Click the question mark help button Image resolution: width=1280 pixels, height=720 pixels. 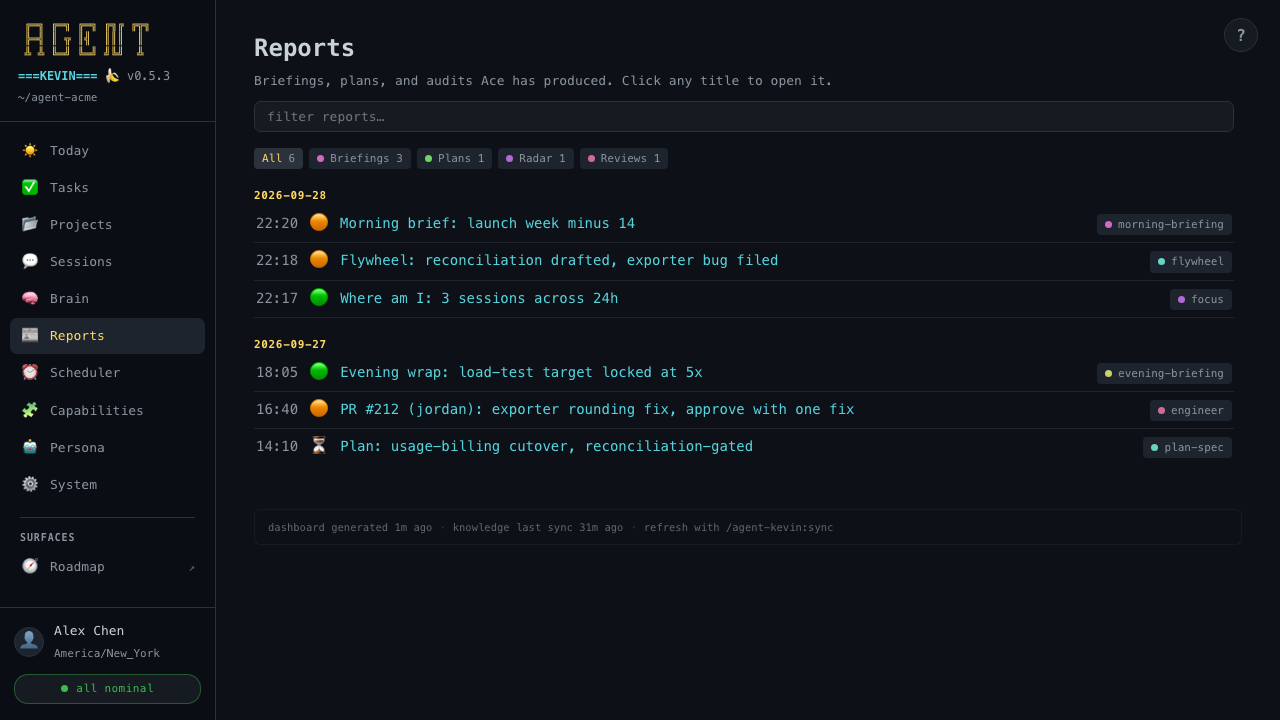point(1241,35)
